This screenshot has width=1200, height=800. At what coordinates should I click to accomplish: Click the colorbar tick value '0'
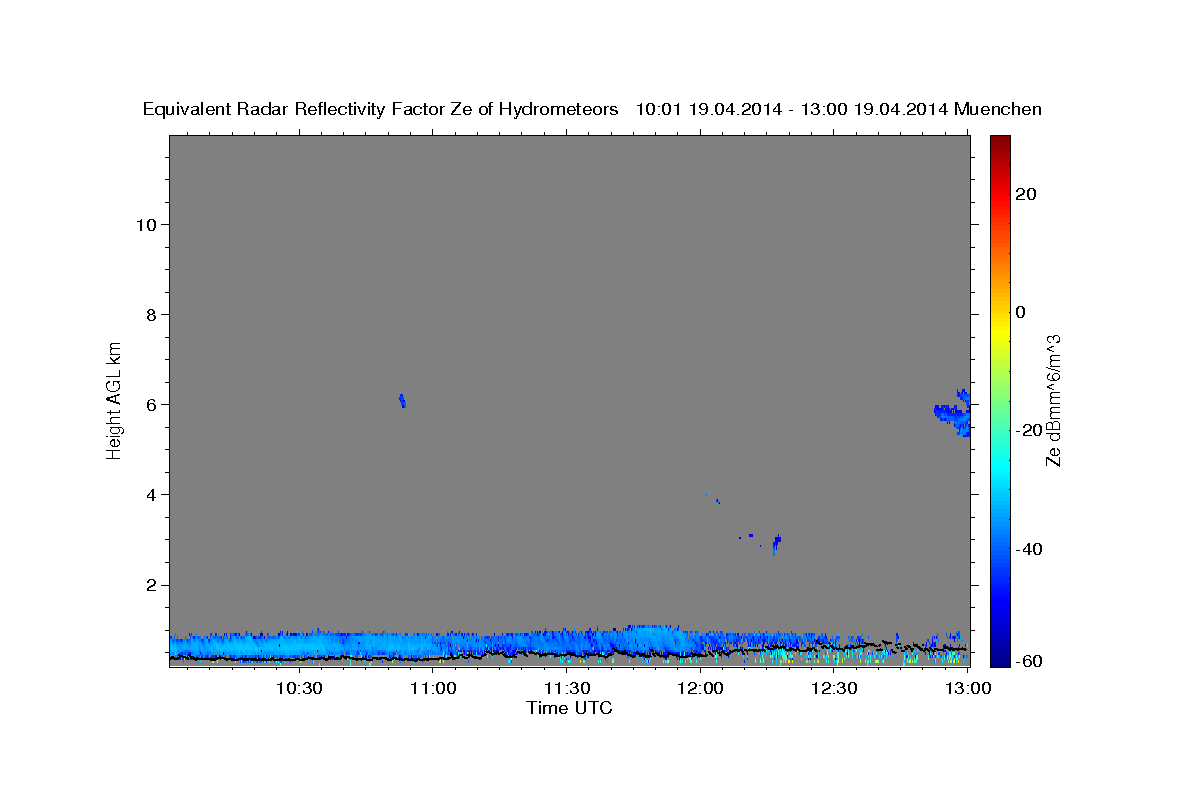[x=1020, y=312]
